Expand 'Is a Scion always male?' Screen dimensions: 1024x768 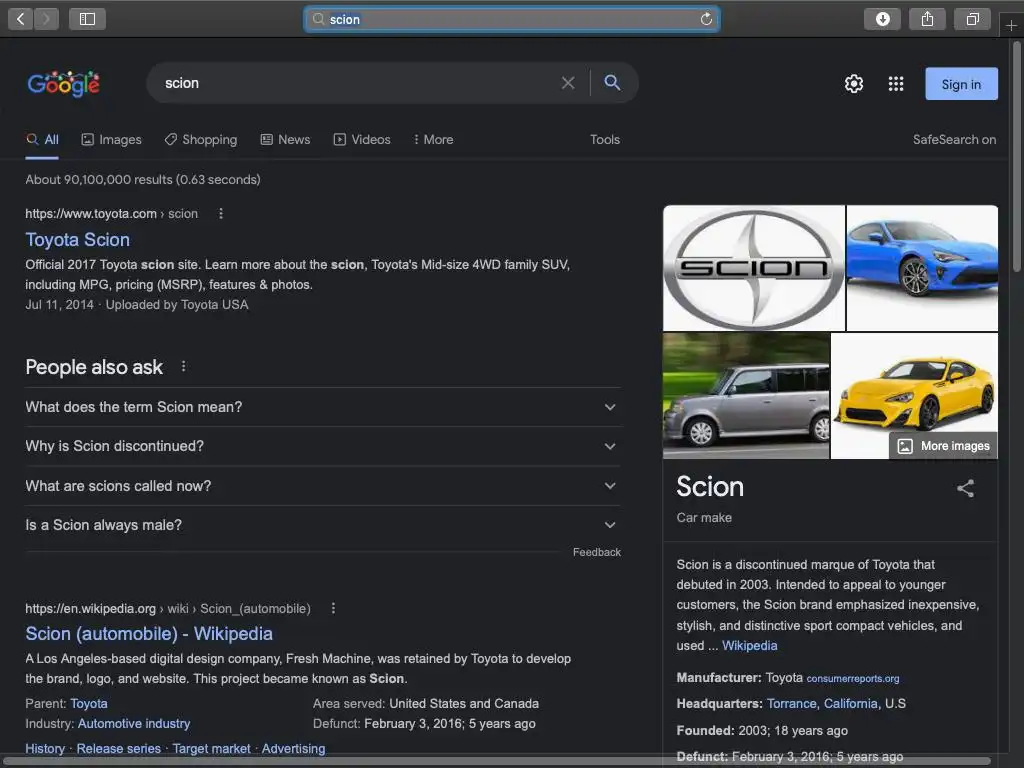[323, 525]
